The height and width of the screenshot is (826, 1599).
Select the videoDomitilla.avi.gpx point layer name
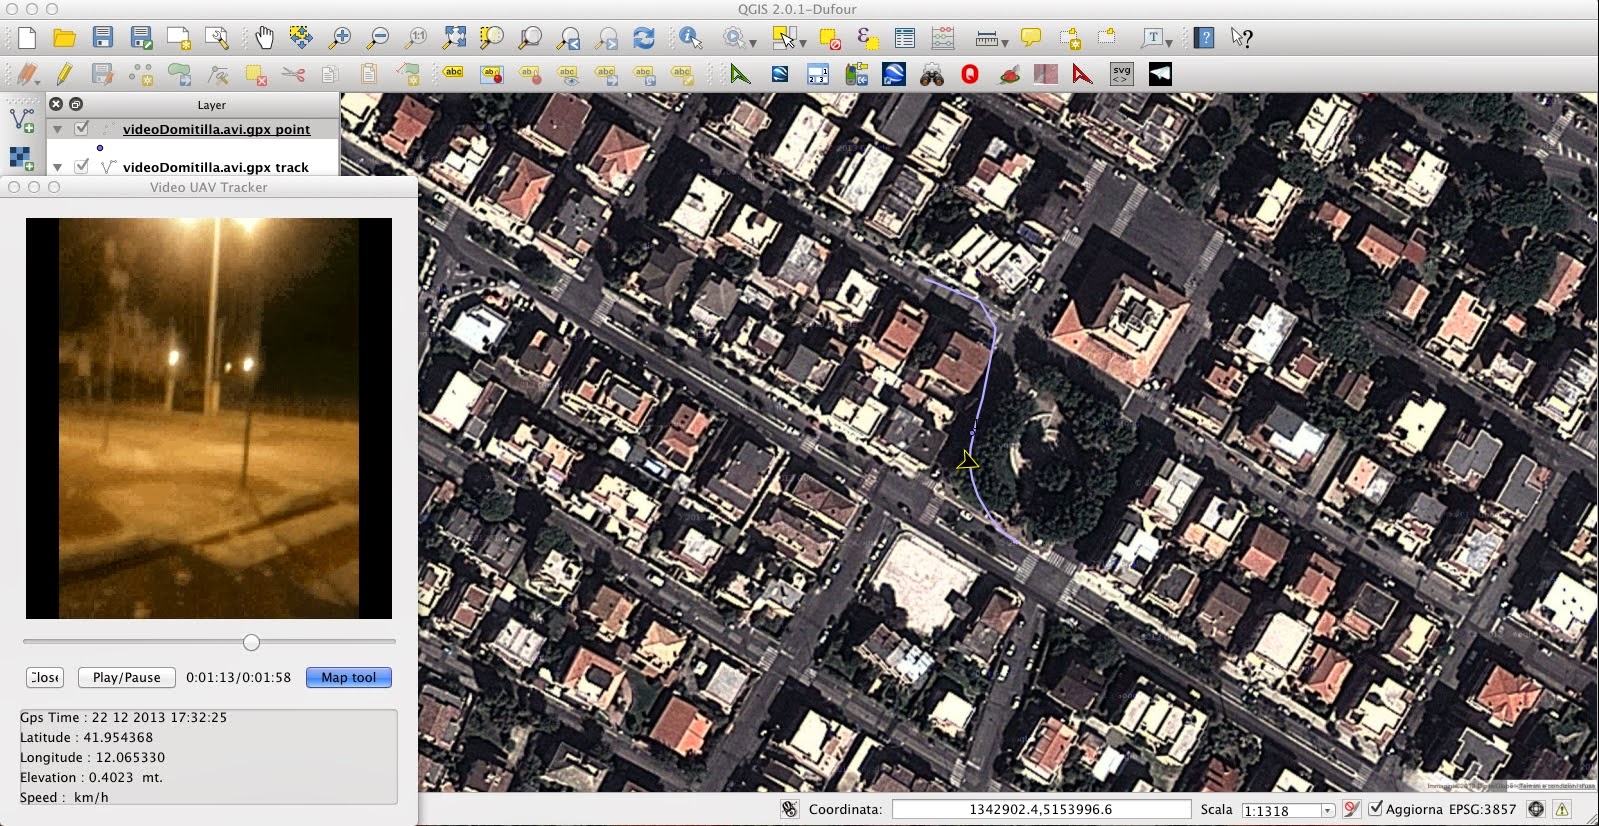click(216, 129)
